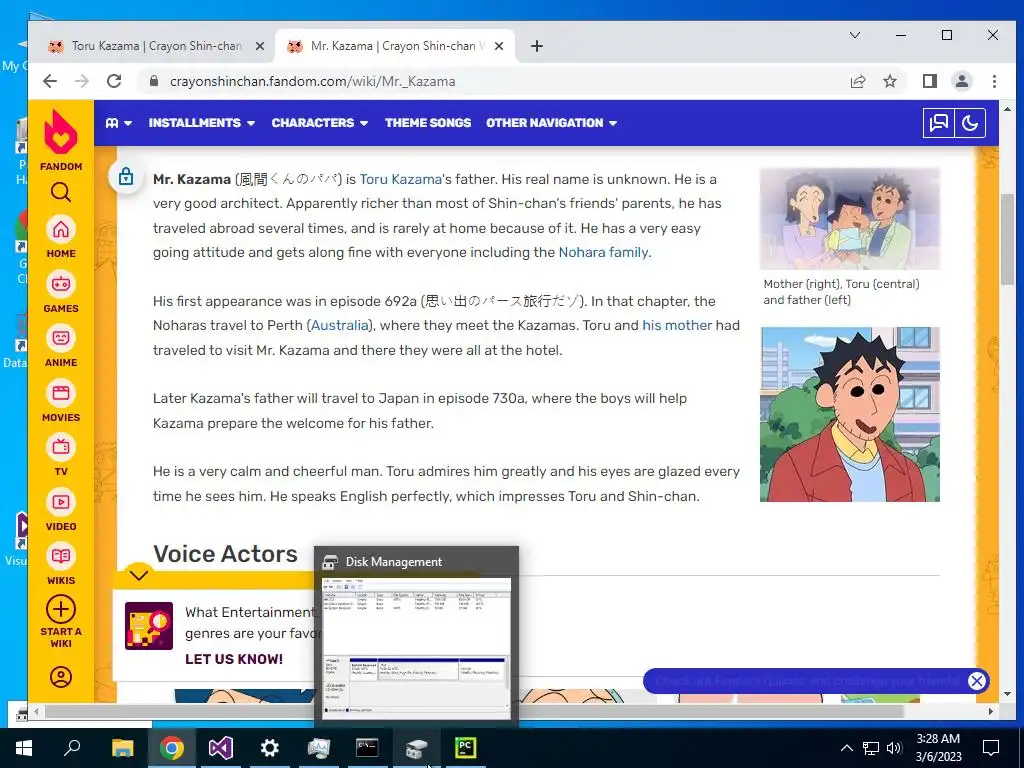
Task: Follow the Nohara family link
Action: click(x=603, y=252)
